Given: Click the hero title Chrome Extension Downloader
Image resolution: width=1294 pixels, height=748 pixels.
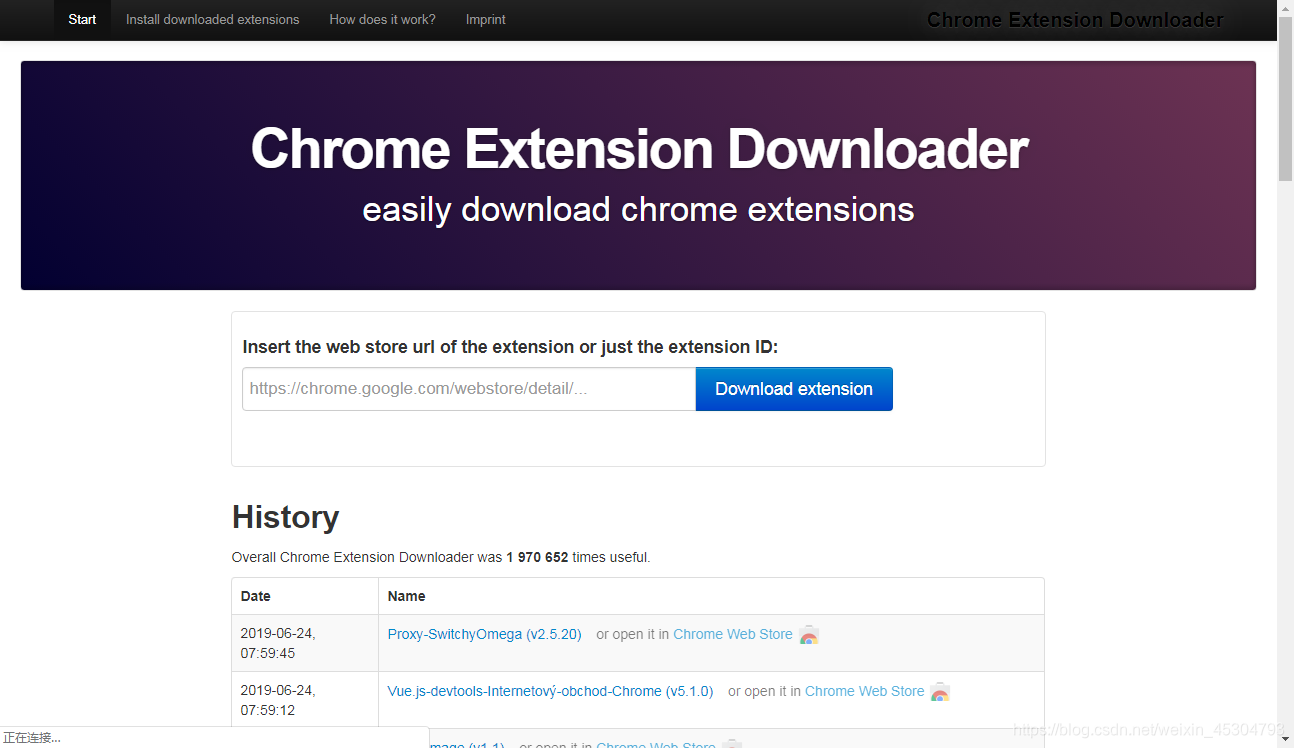Looking at the screenshot, I should 639,149.
